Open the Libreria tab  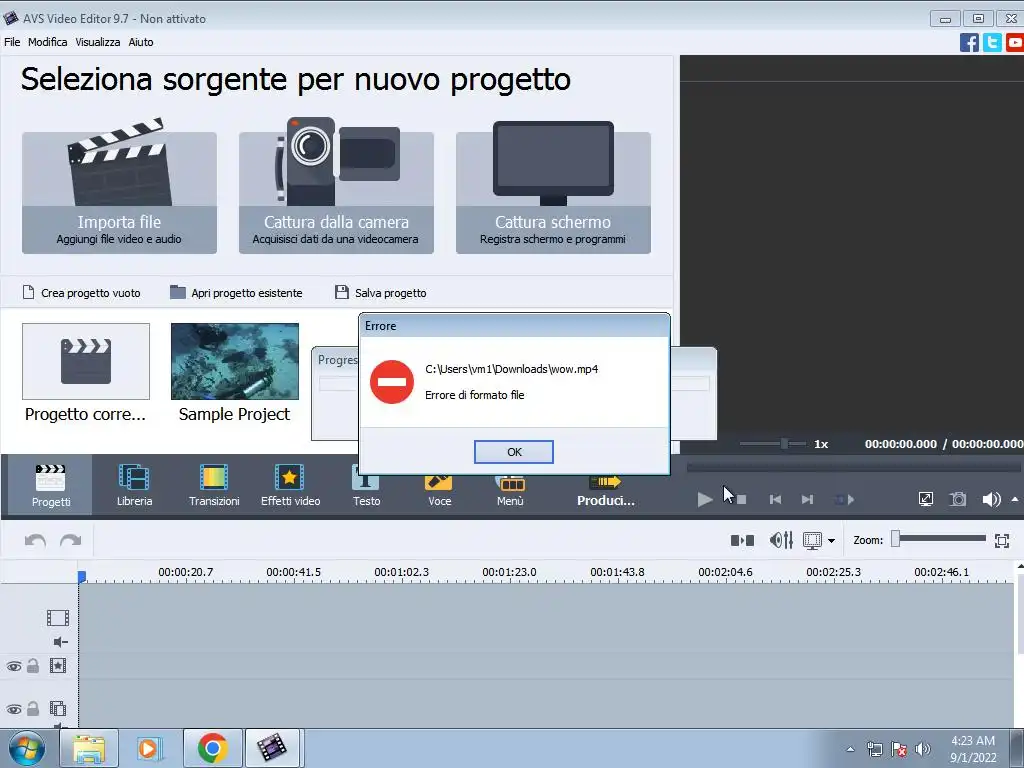click(135, 485)
